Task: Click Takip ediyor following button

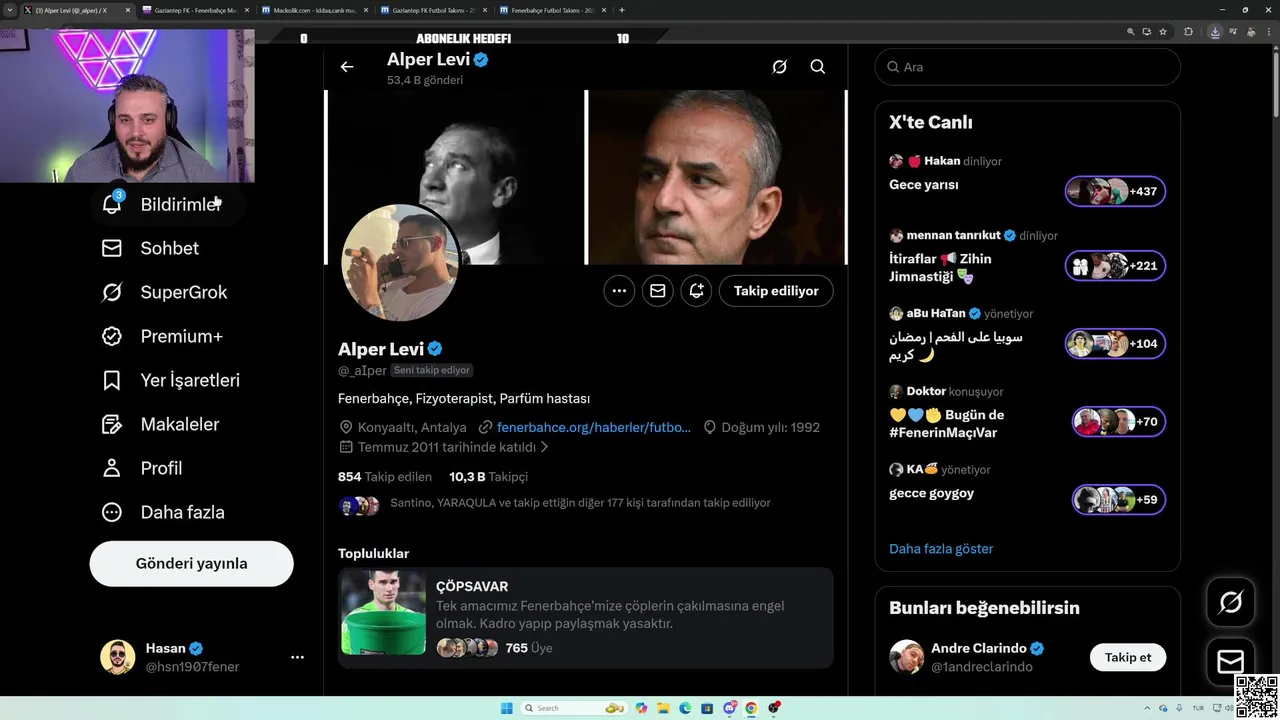Action: coord(776,291)
